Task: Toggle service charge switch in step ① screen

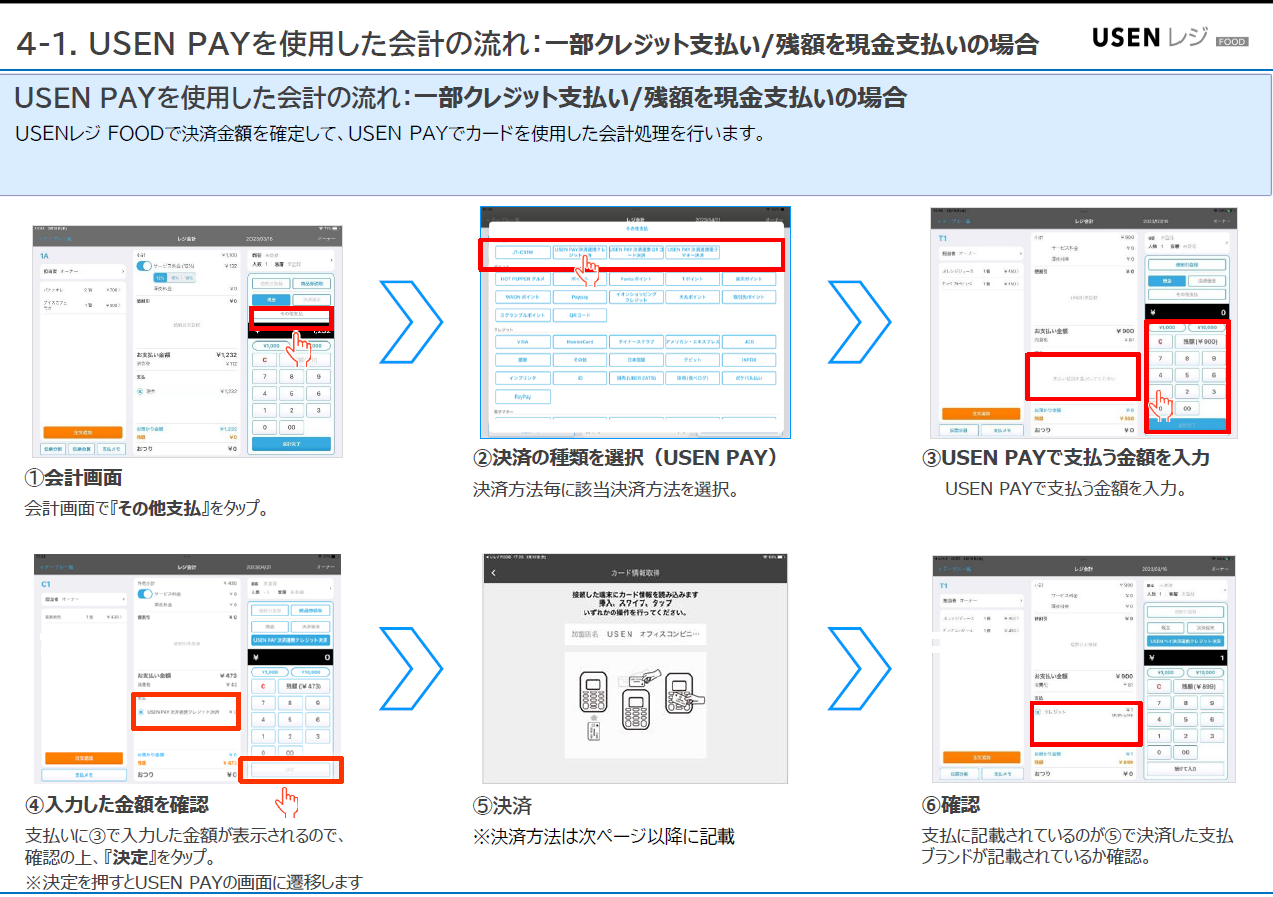Action: [144, 266]
